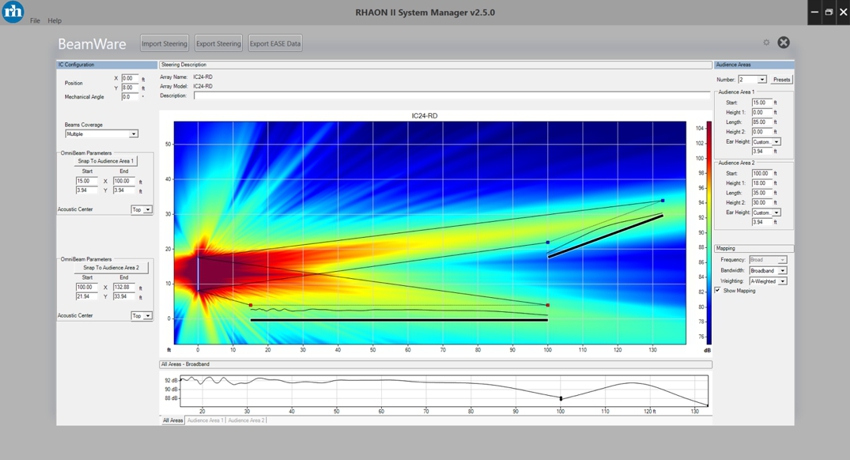Minimize the RHAON II window
850x460 pixels.
(814, 12)
